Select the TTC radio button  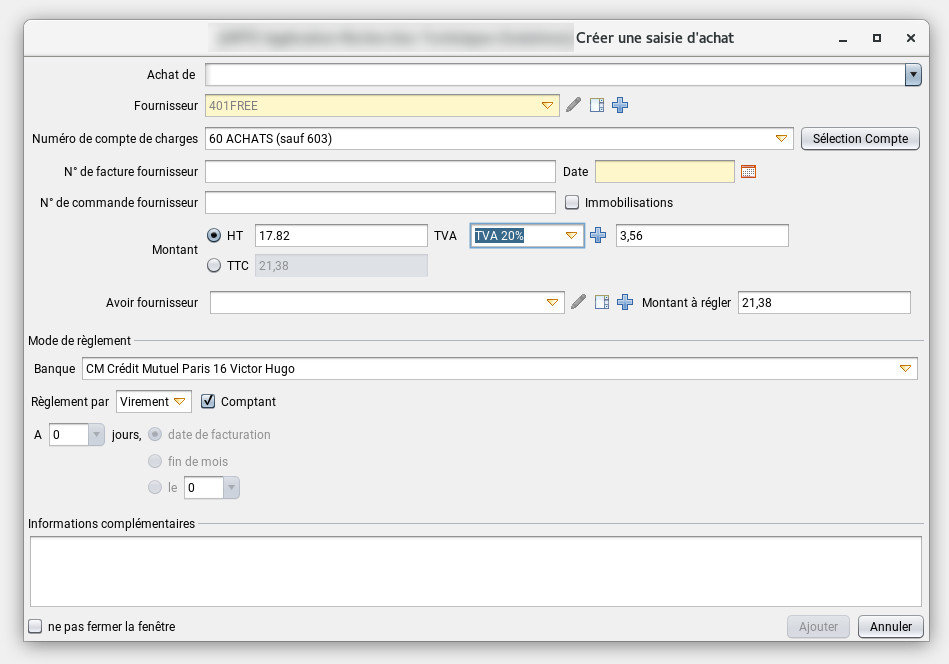click(x=214, y=266)
